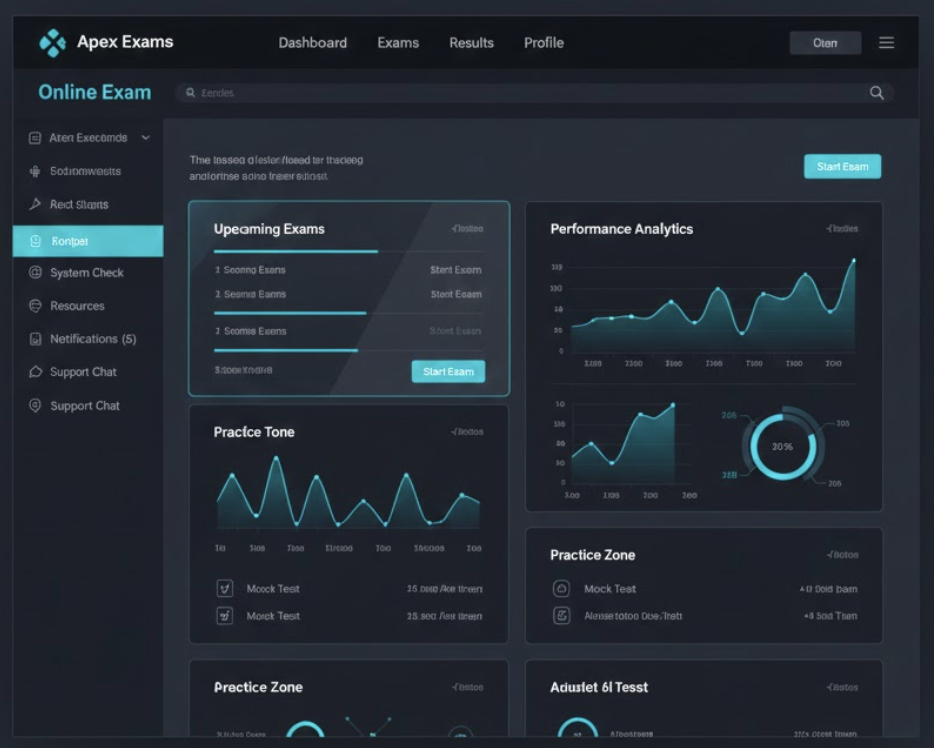This screenshot has width=934, height=748.
Task: Switch to the Results tab
Action: click(x=471, y=43)
